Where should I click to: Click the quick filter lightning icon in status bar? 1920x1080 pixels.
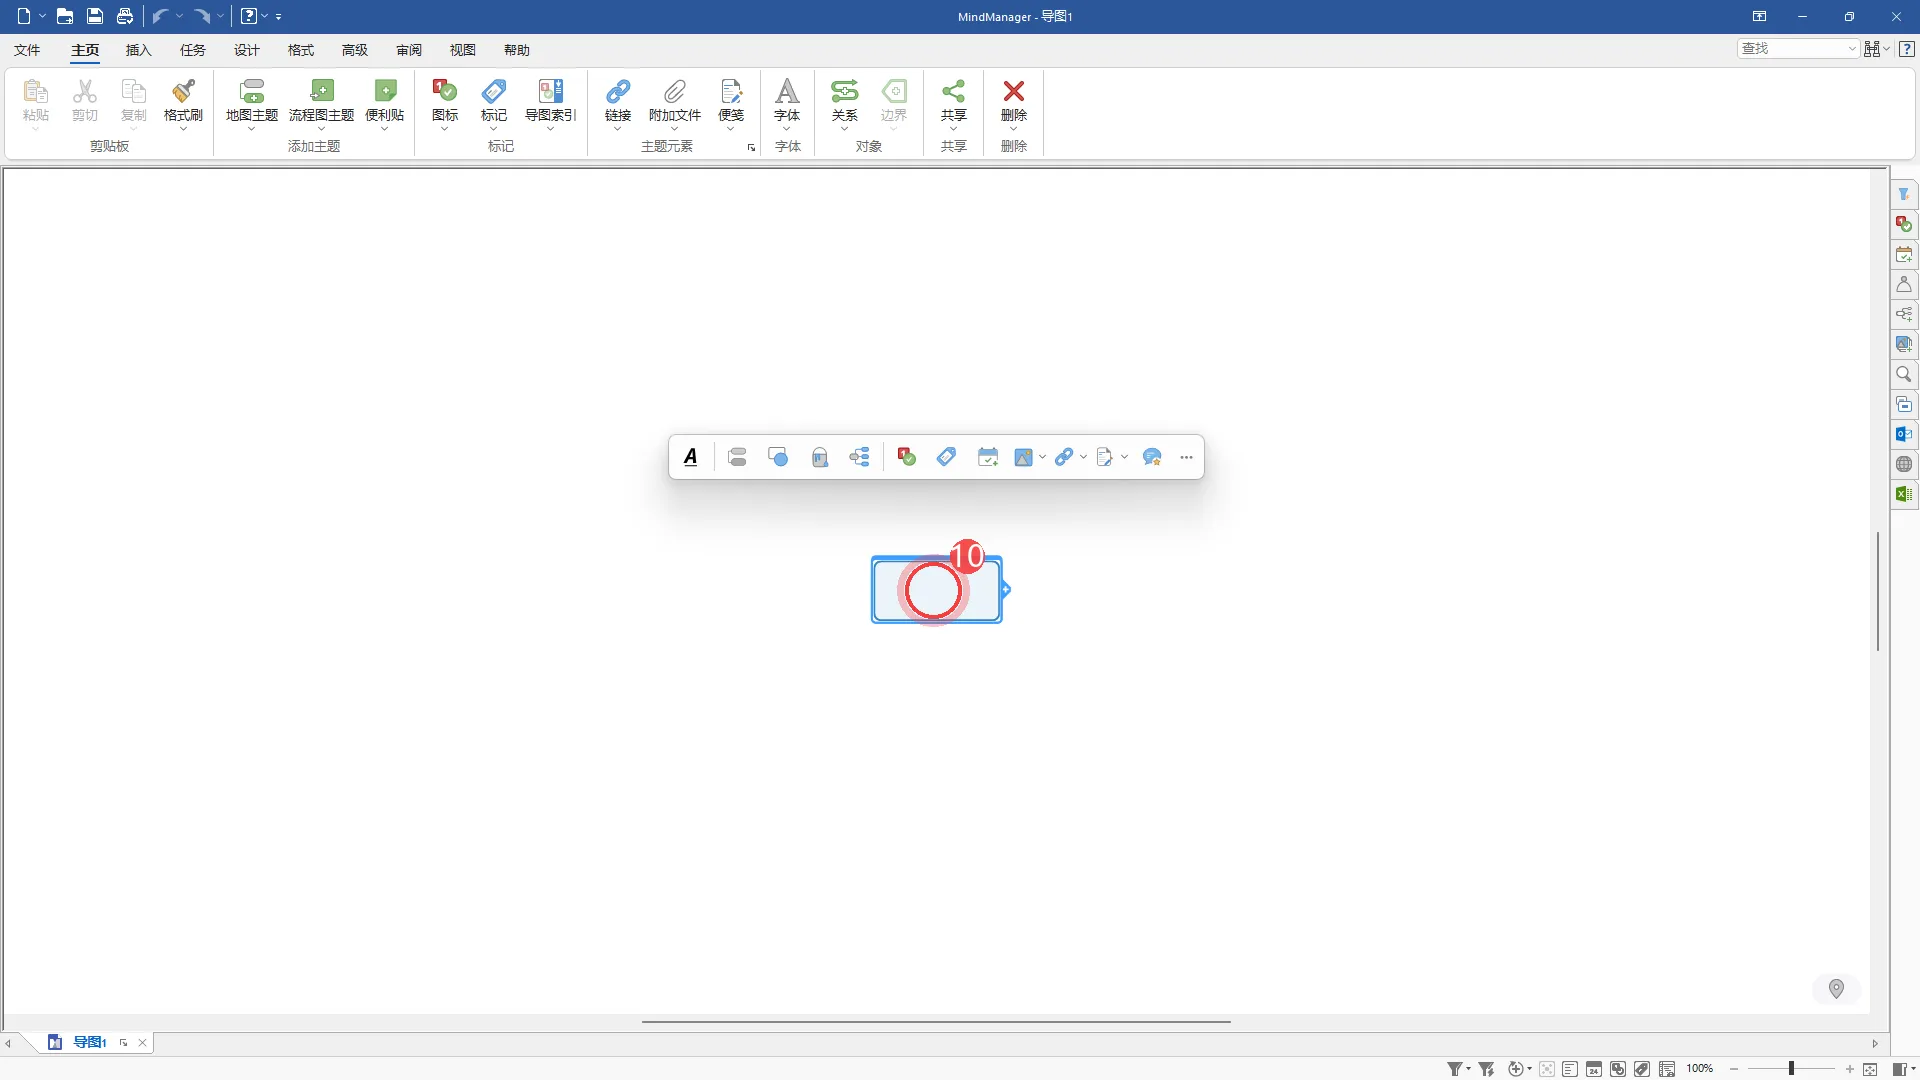pos(1487,1069)
